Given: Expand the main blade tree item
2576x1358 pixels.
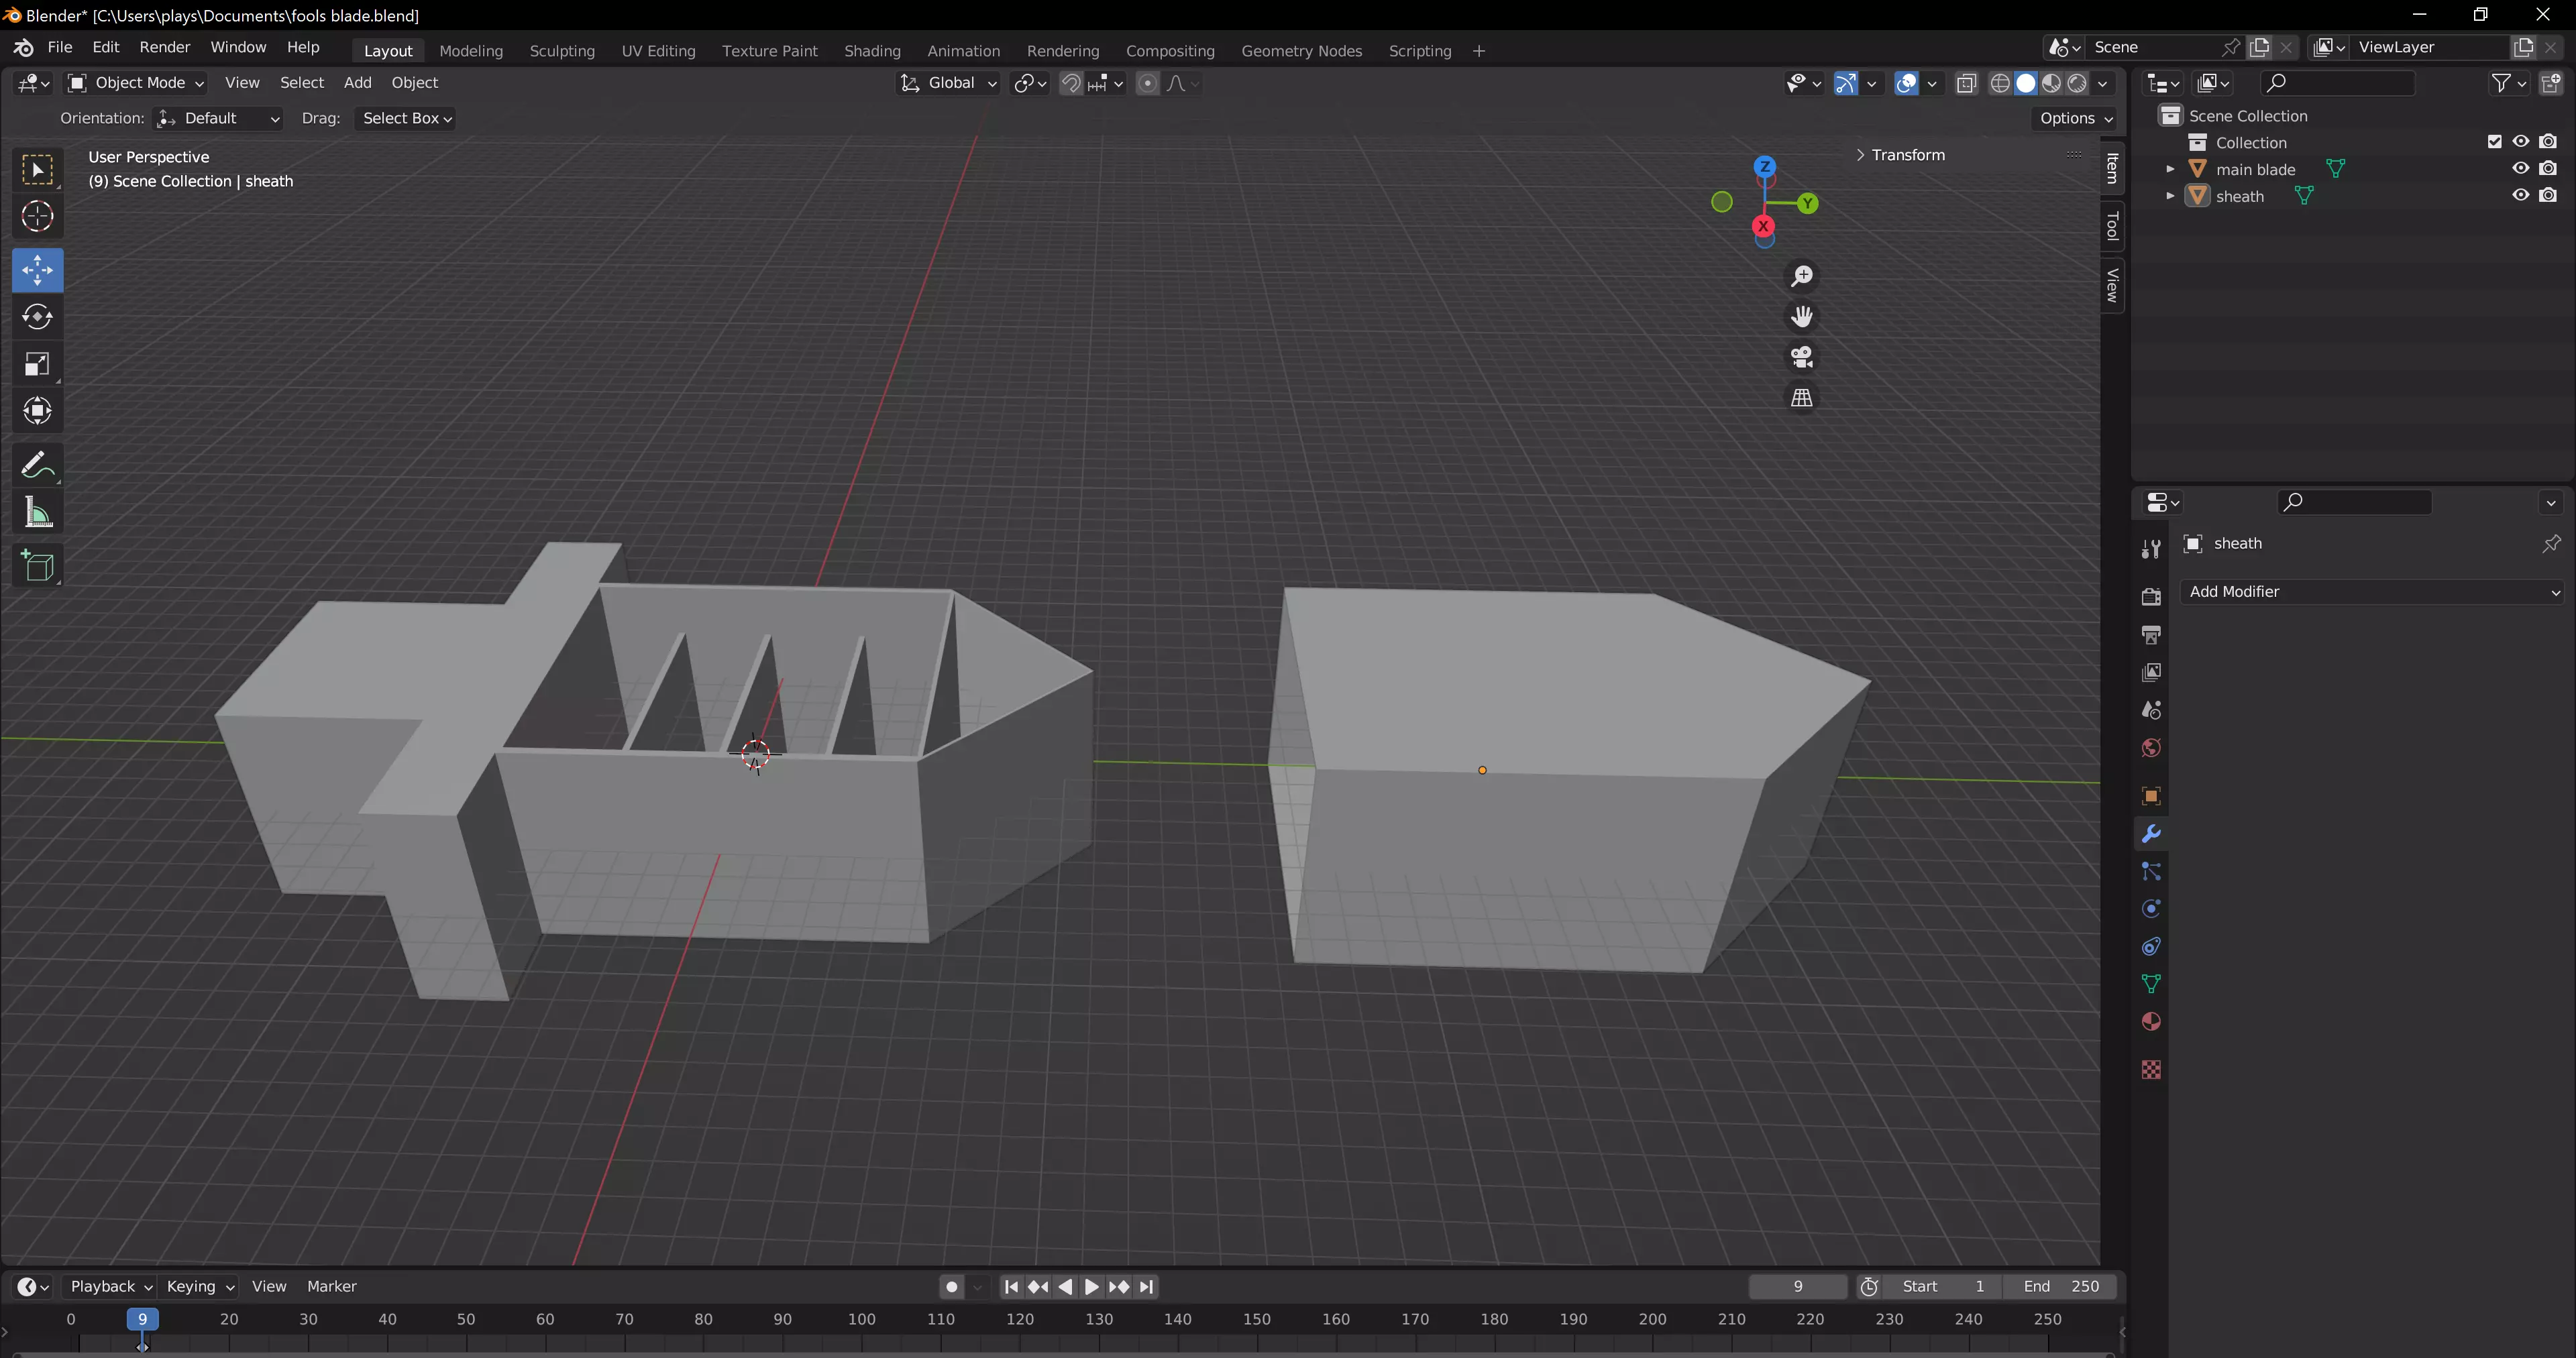Looking at the screenshot, I should point(2170,169).
